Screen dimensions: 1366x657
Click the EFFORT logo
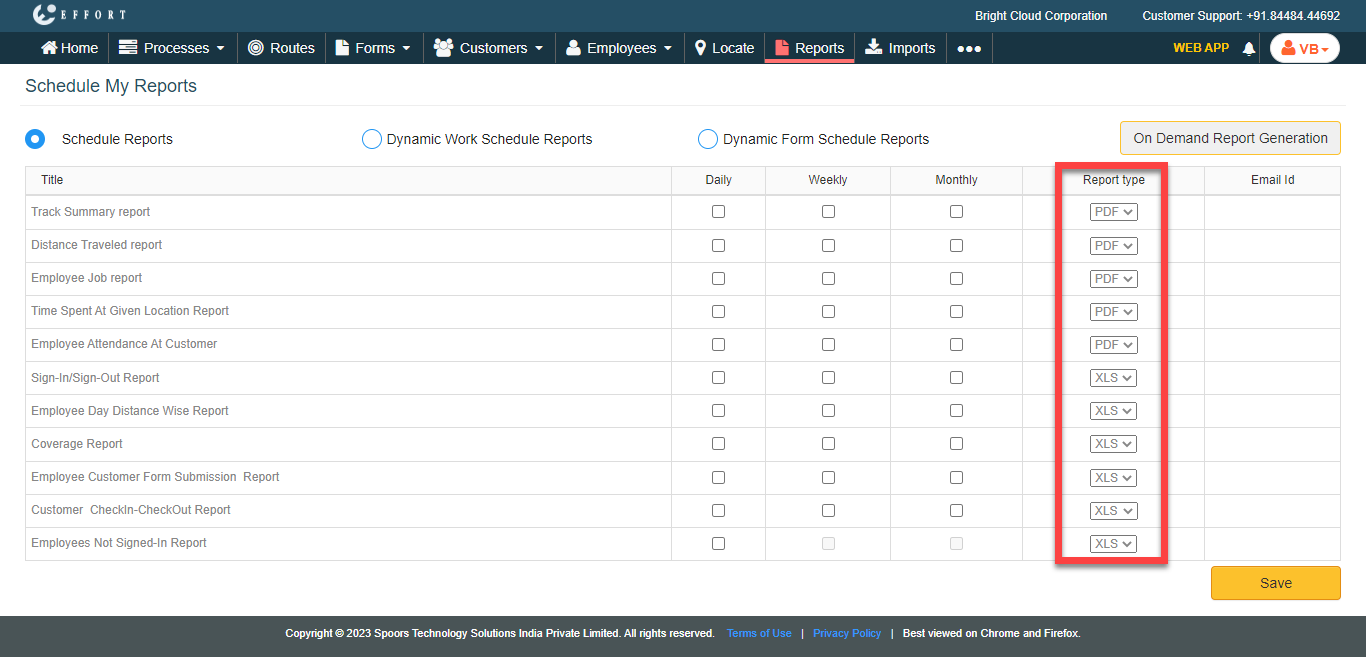[x=79, y=15]
